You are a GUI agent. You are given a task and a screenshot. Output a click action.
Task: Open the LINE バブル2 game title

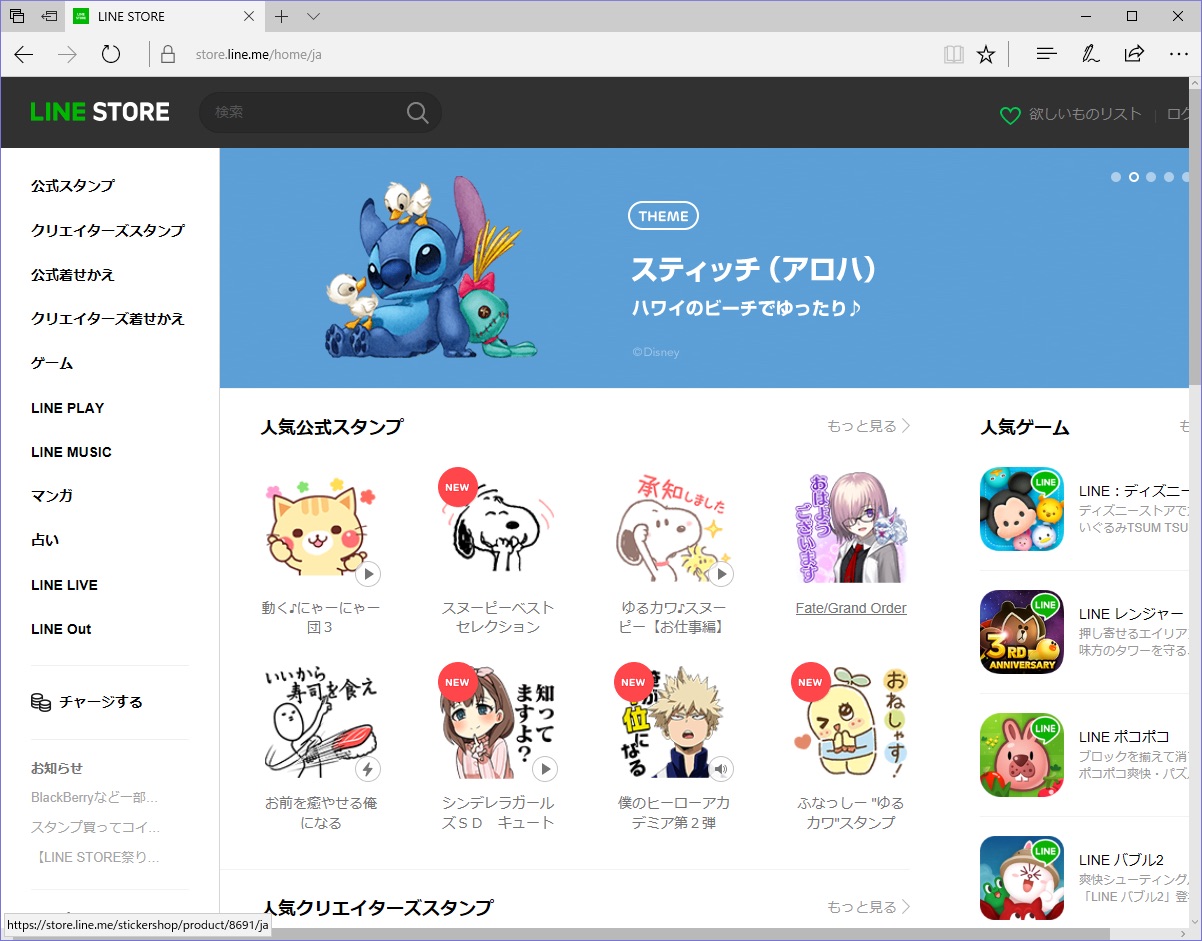click(x=1121, y=860)
